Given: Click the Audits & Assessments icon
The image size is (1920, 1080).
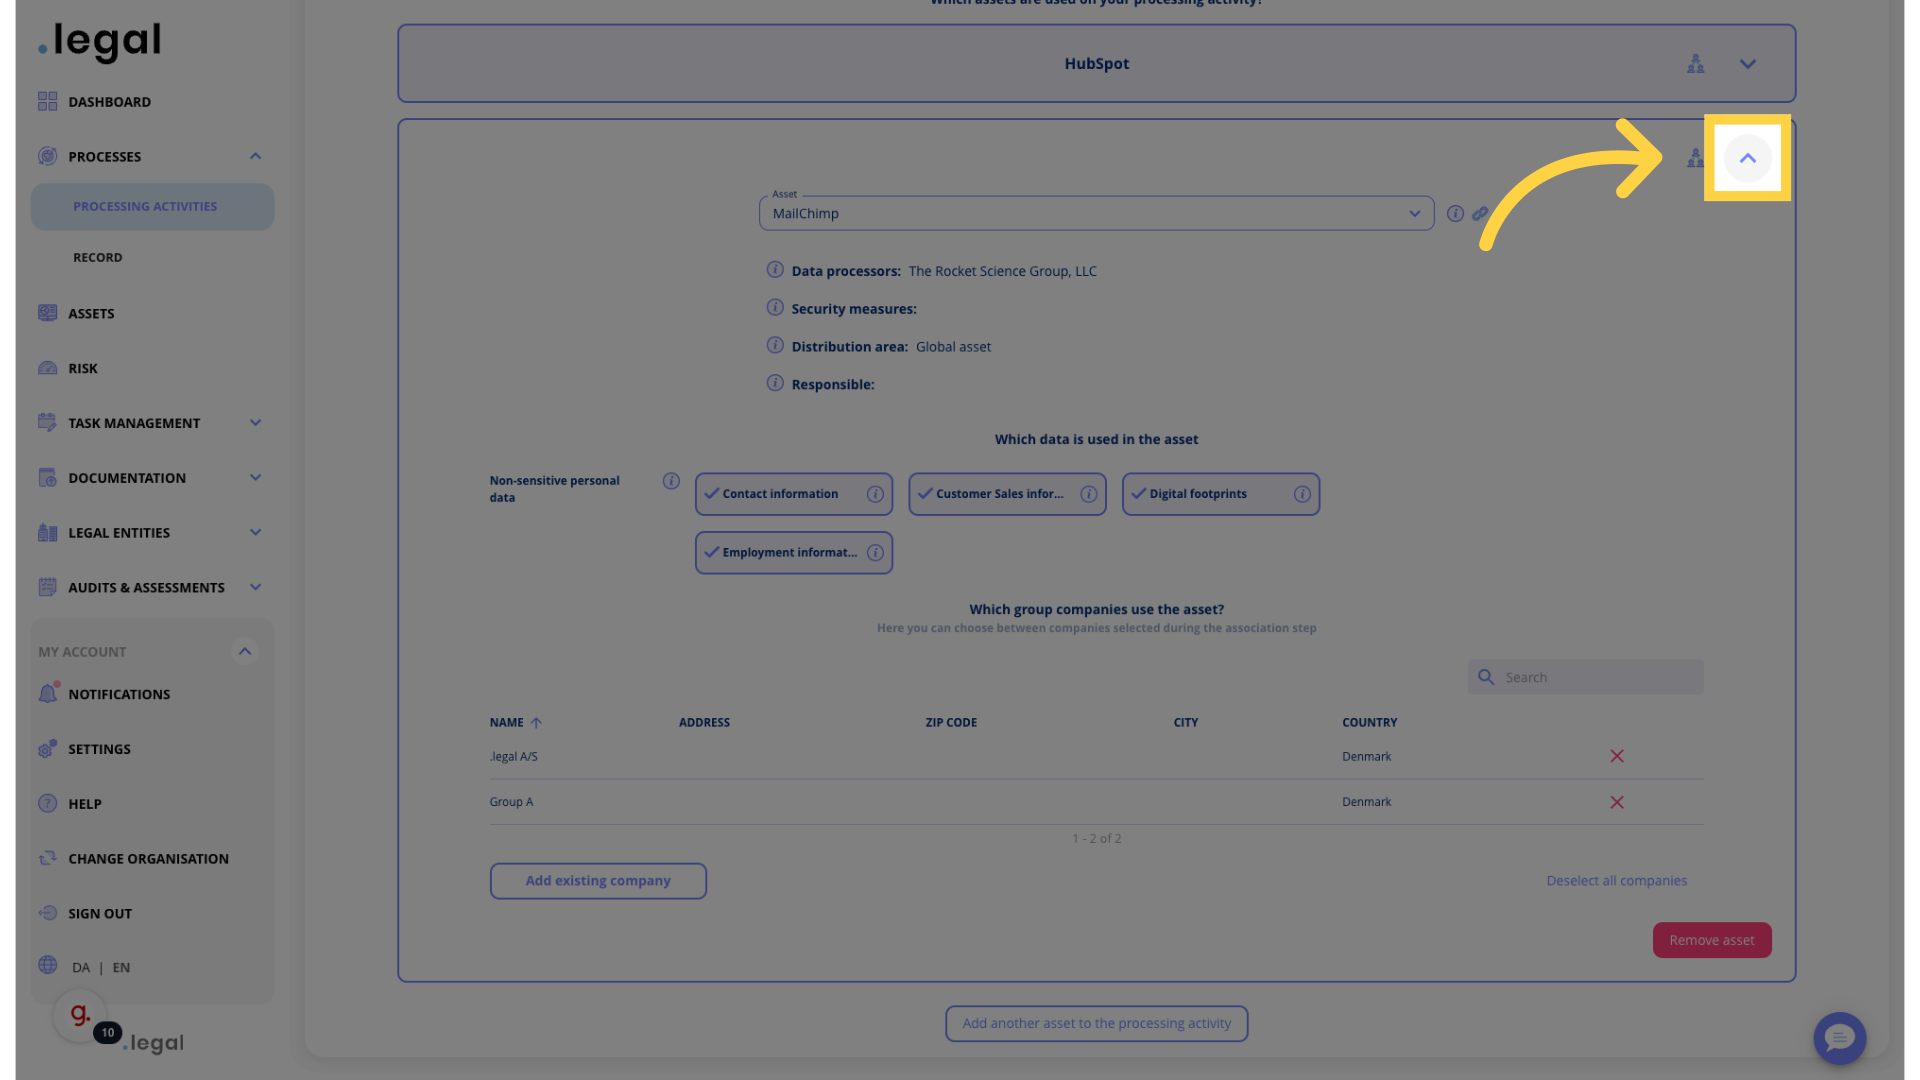Looking at the screenshot, I should coord(47,587).
